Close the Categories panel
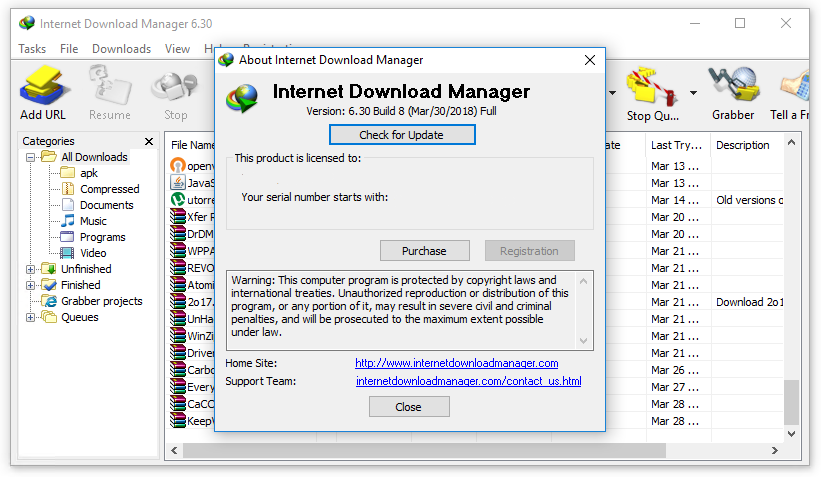This screenshot has height=477, width=821. click(x=149, y=141)
